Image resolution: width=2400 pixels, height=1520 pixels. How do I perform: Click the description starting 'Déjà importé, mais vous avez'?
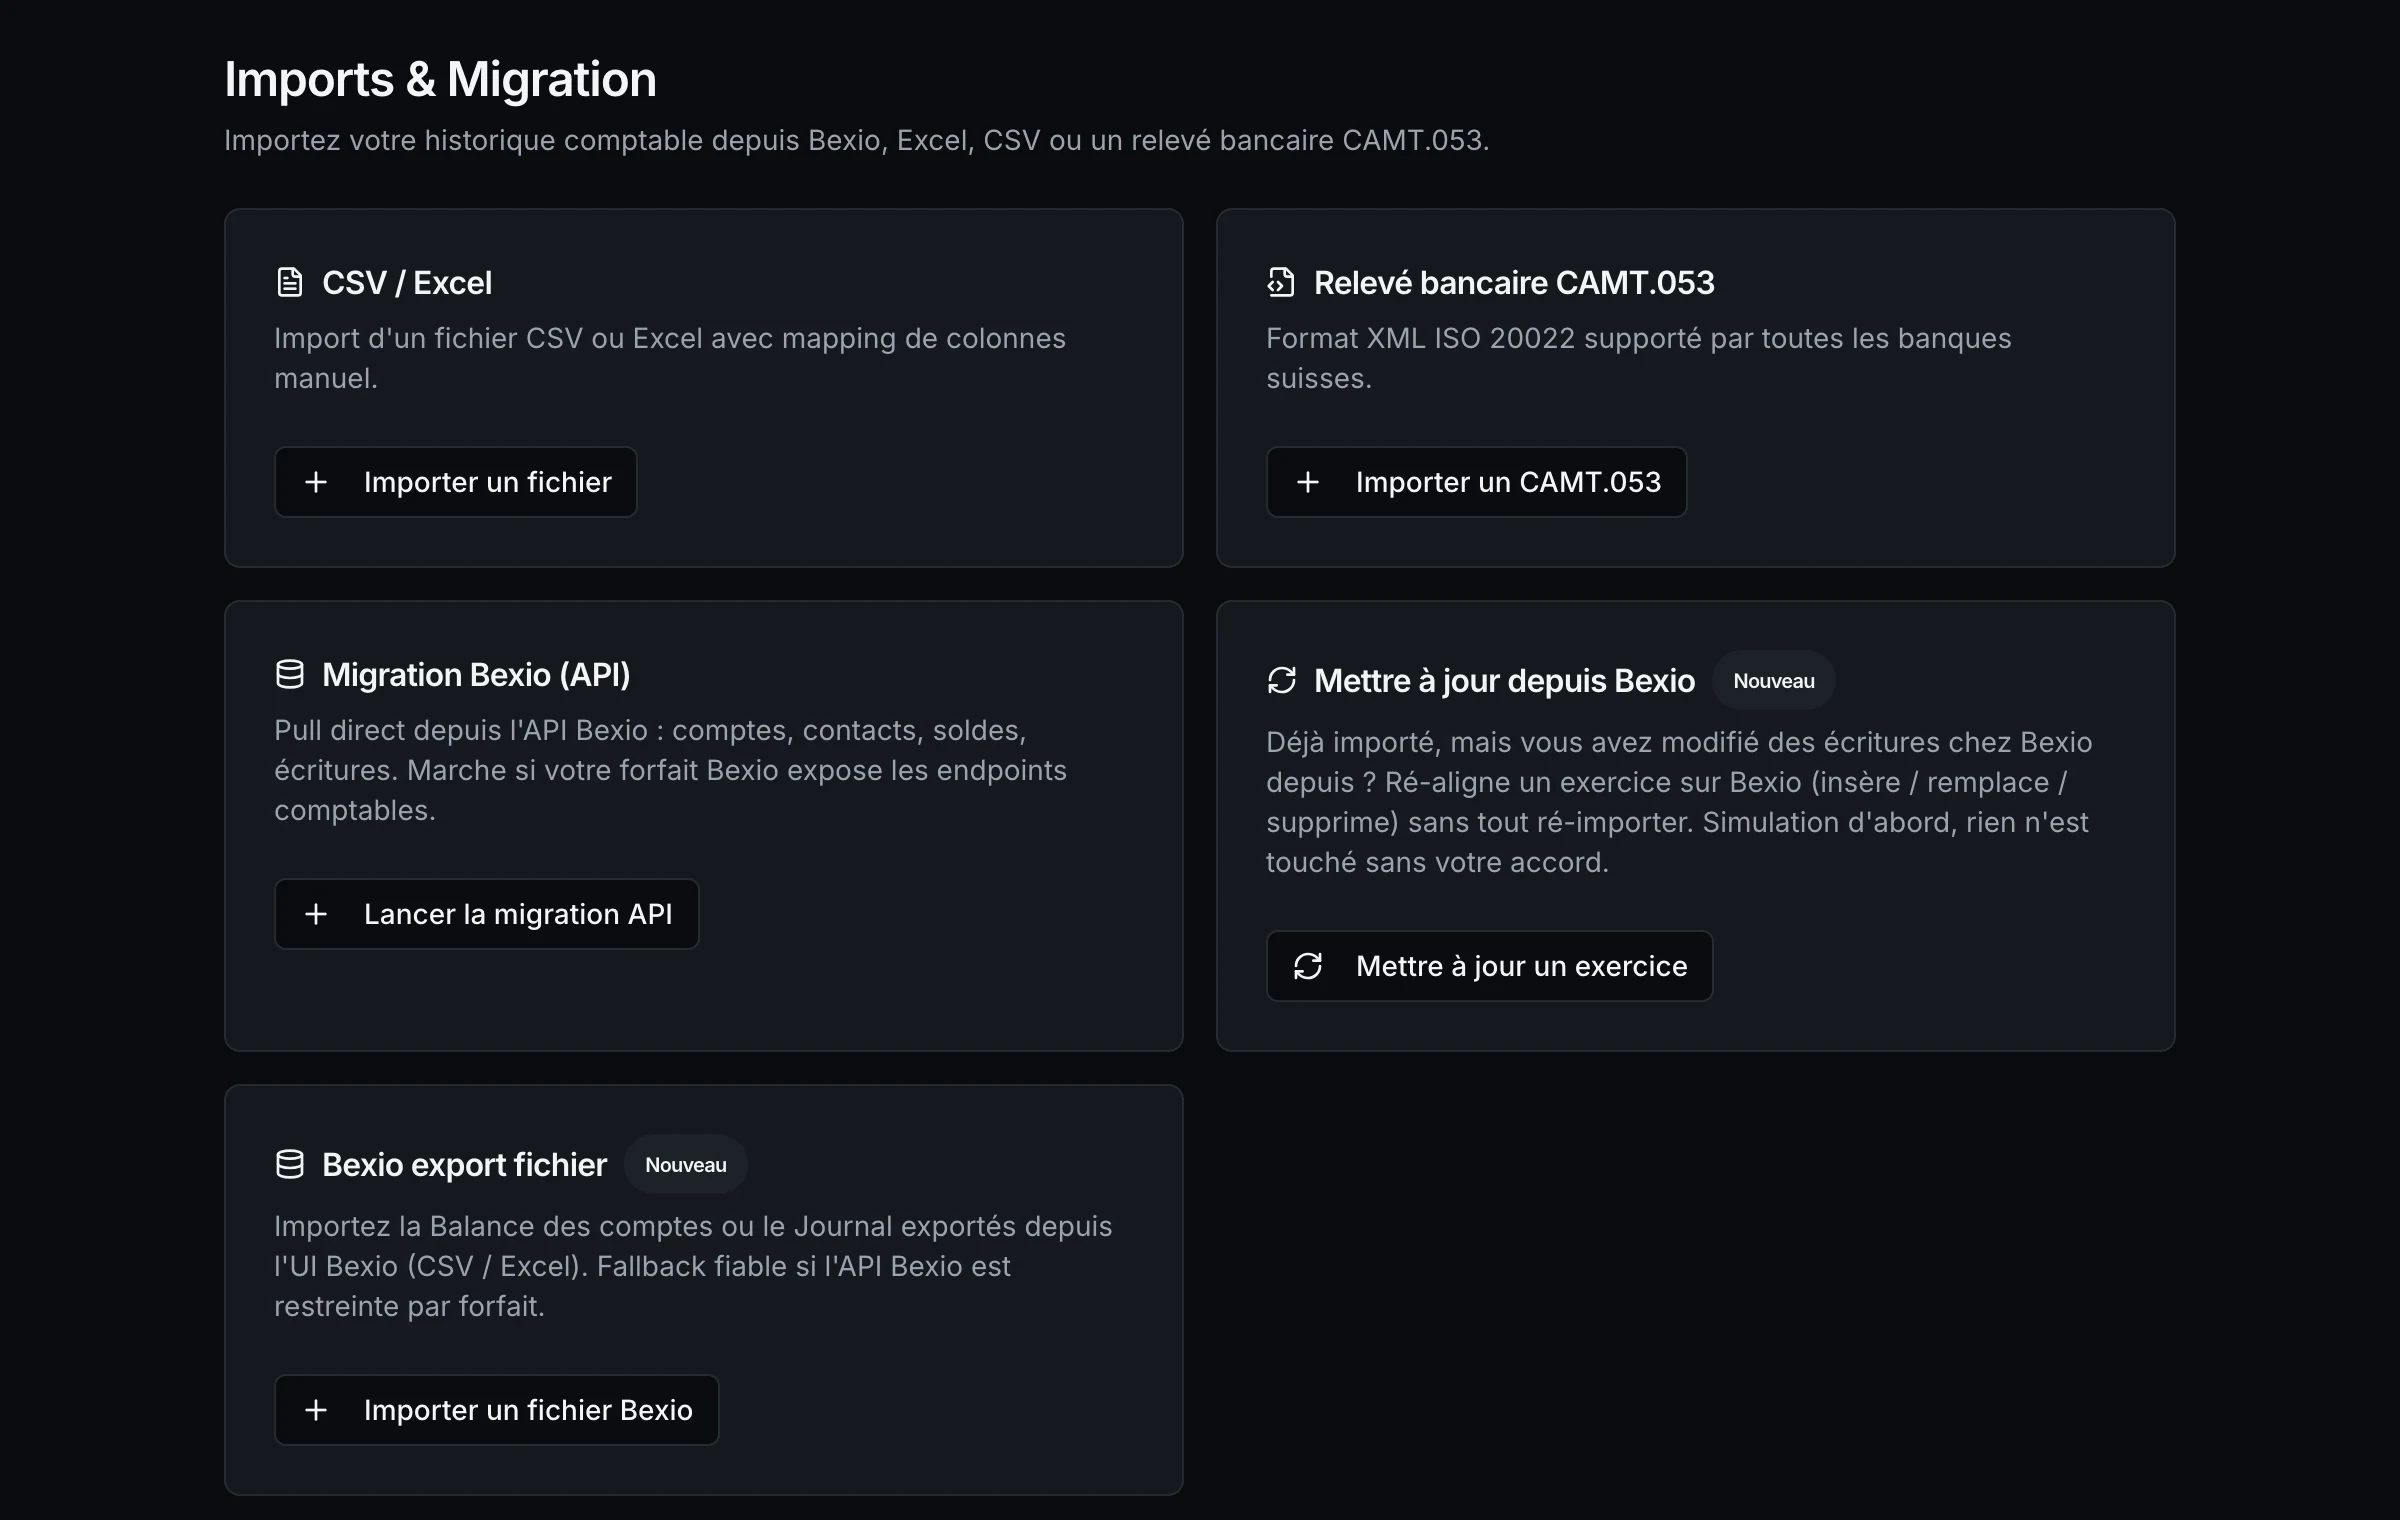tap(1679, 802)
